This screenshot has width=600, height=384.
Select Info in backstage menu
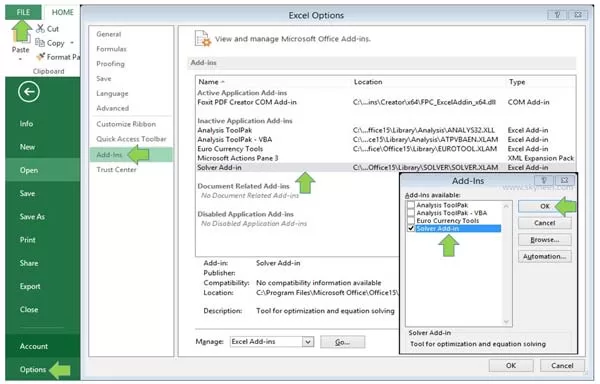pyautogui.click(x=42, y=124)
